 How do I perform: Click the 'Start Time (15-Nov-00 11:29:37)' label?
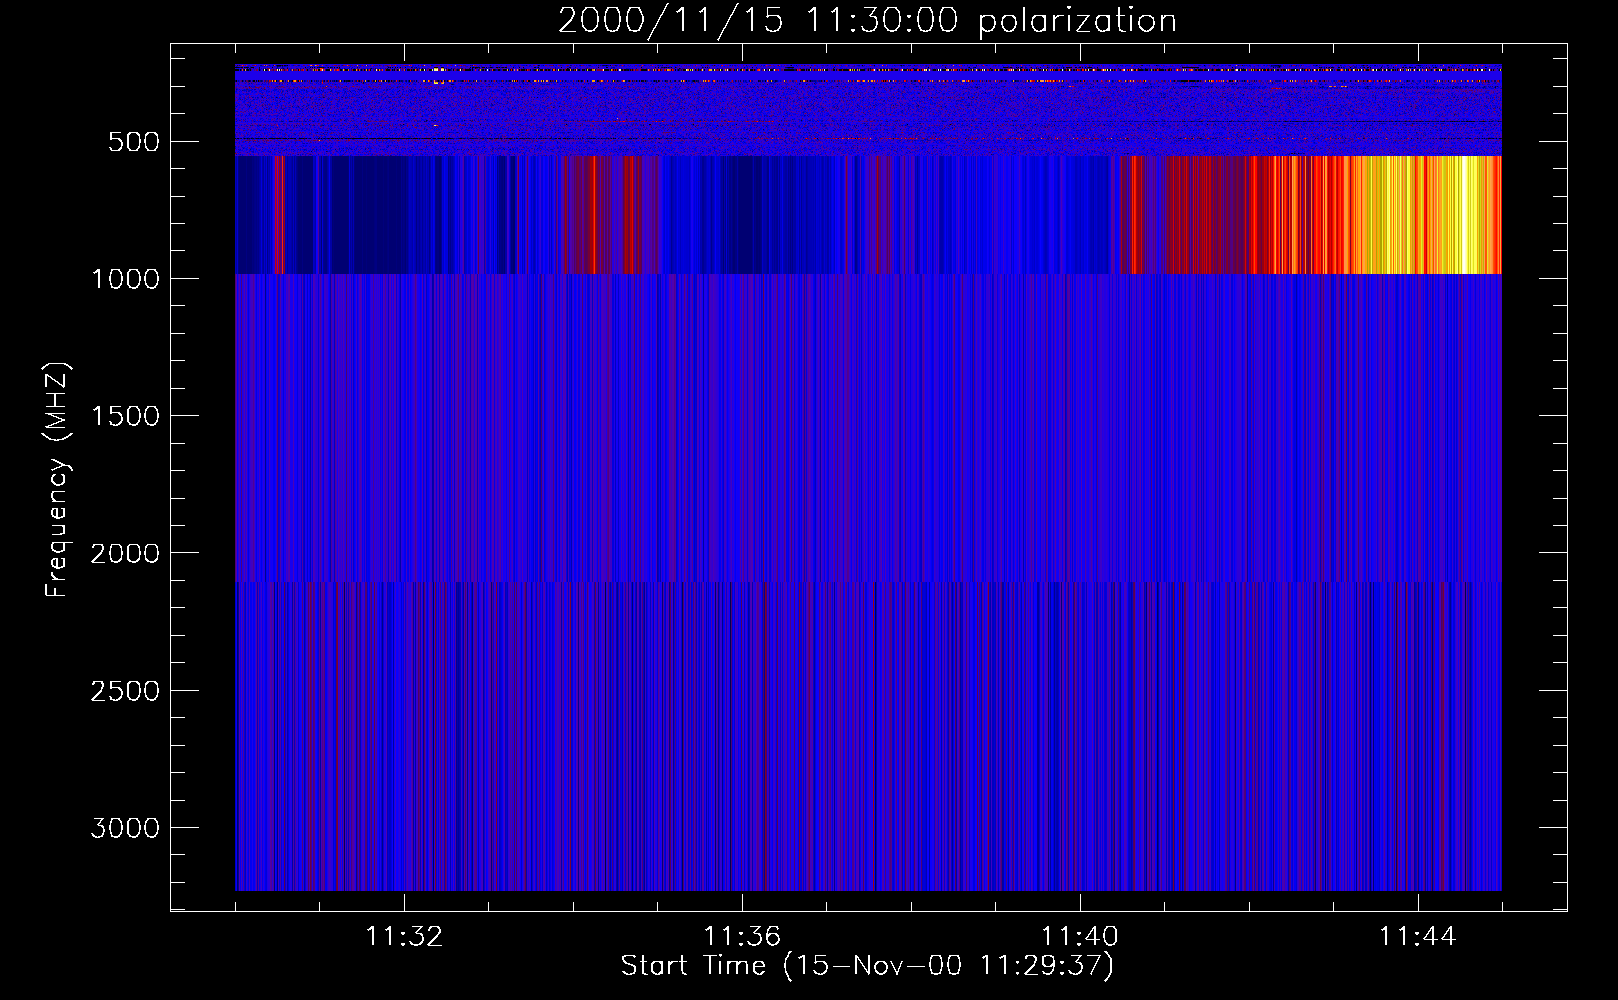pyautogui.click(x=867, y=966)
